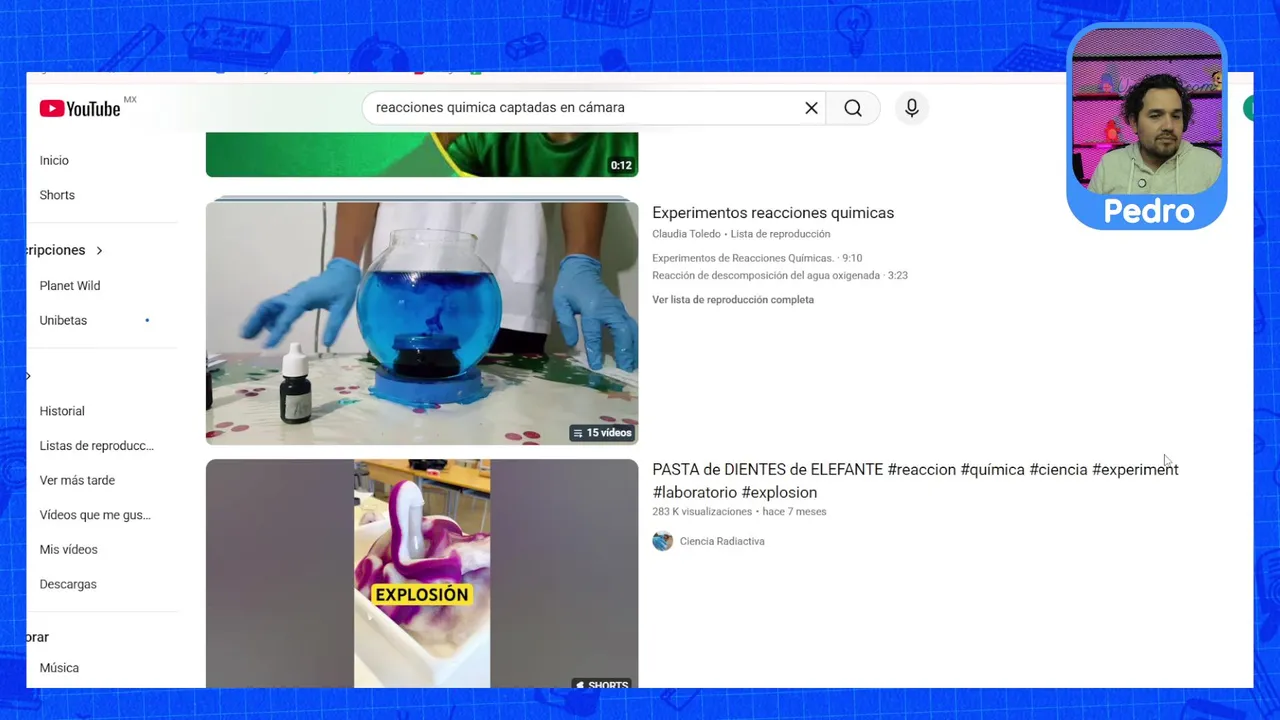Start voice search with the microphone
Viewport: 1280px width, 720px height.
(911, 108)
